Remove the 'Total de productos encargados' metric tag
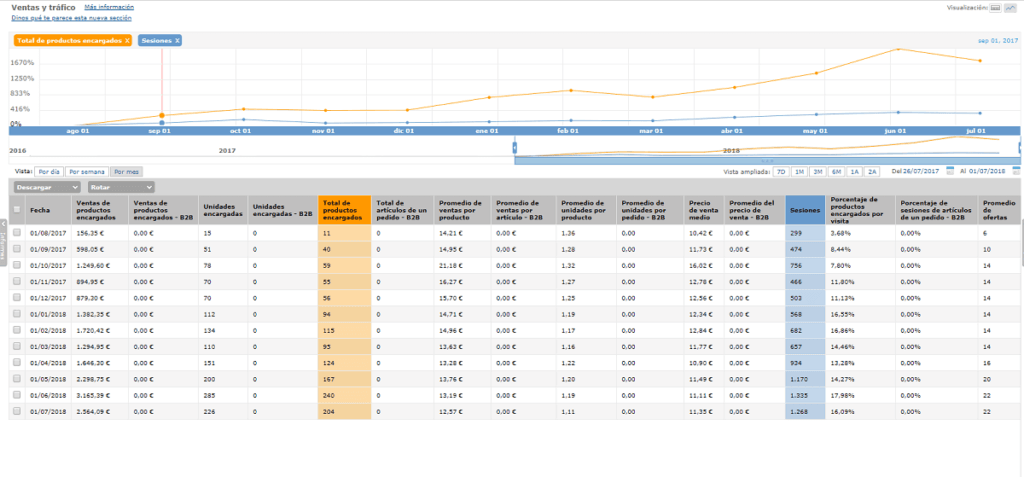 pos(127,40)
